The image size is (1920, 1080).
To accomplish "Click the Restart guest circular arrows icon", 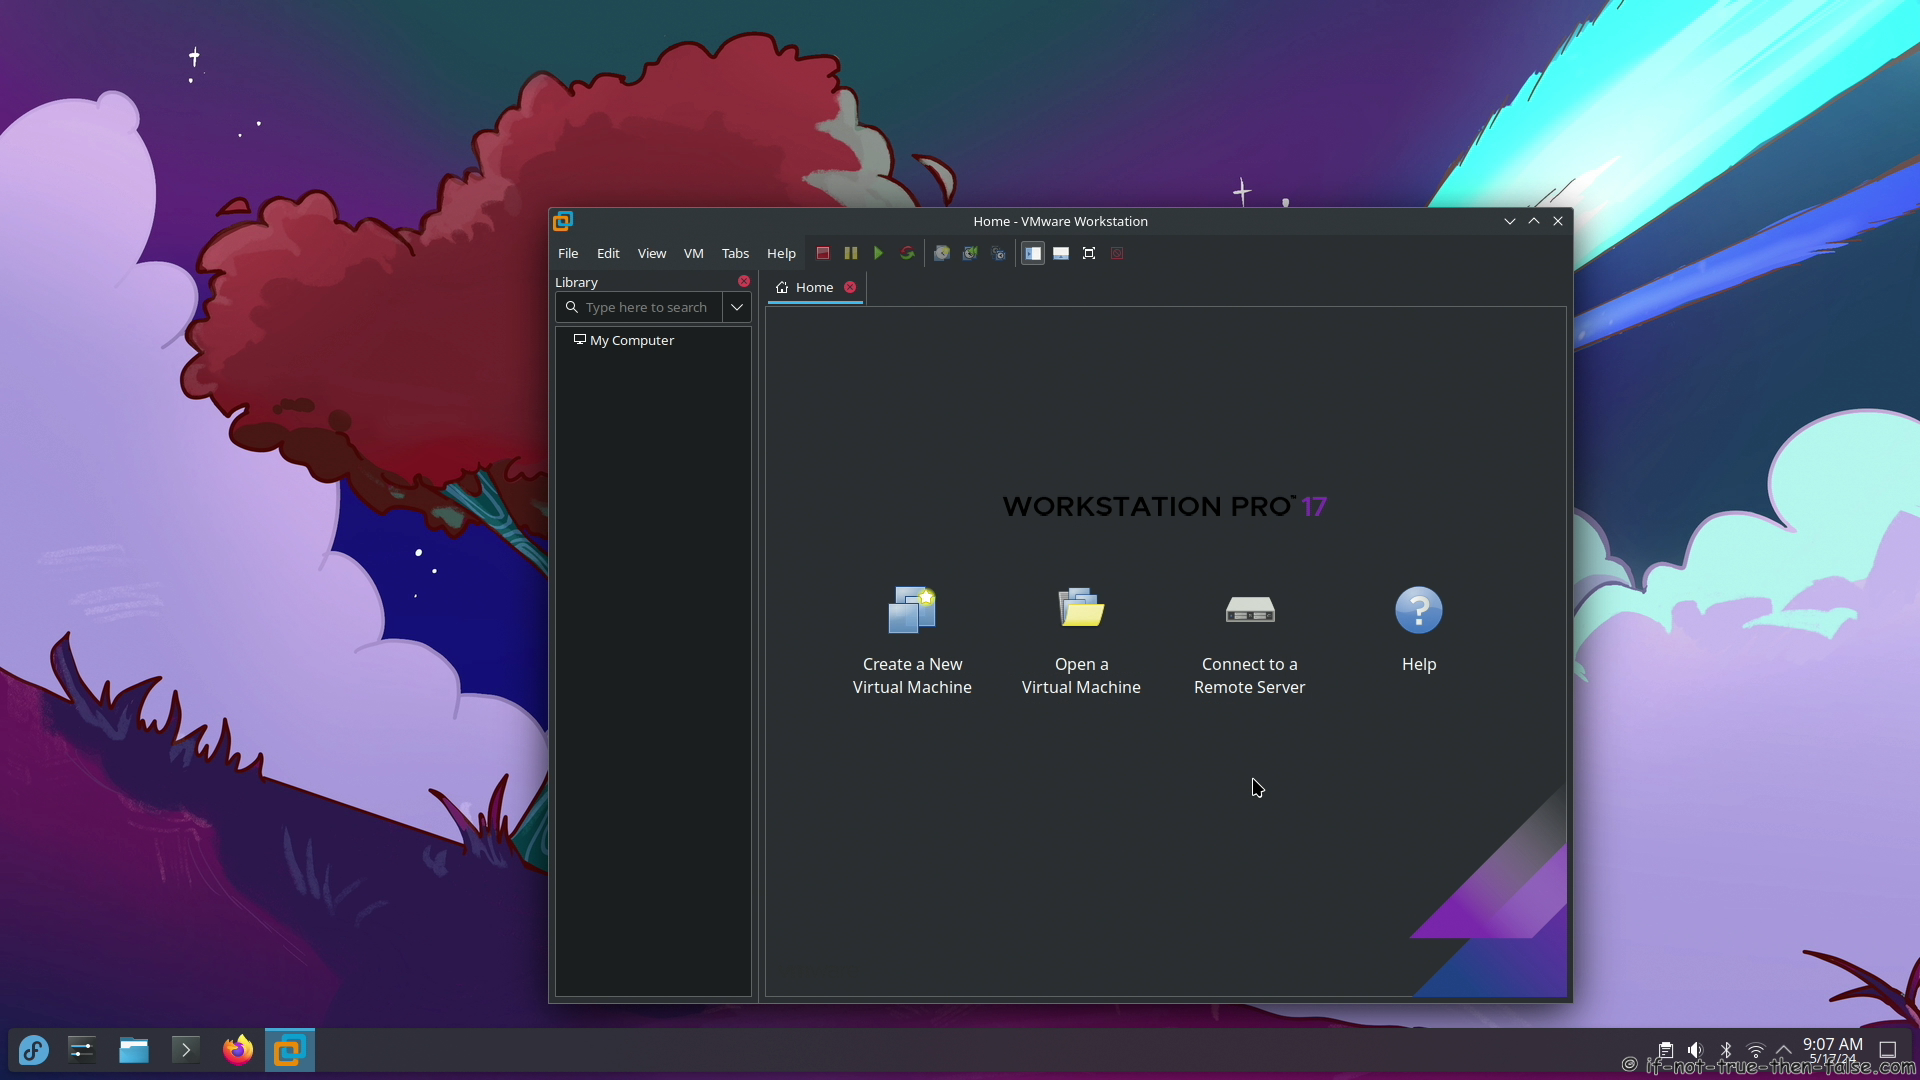I will click(x=907, y=253).
